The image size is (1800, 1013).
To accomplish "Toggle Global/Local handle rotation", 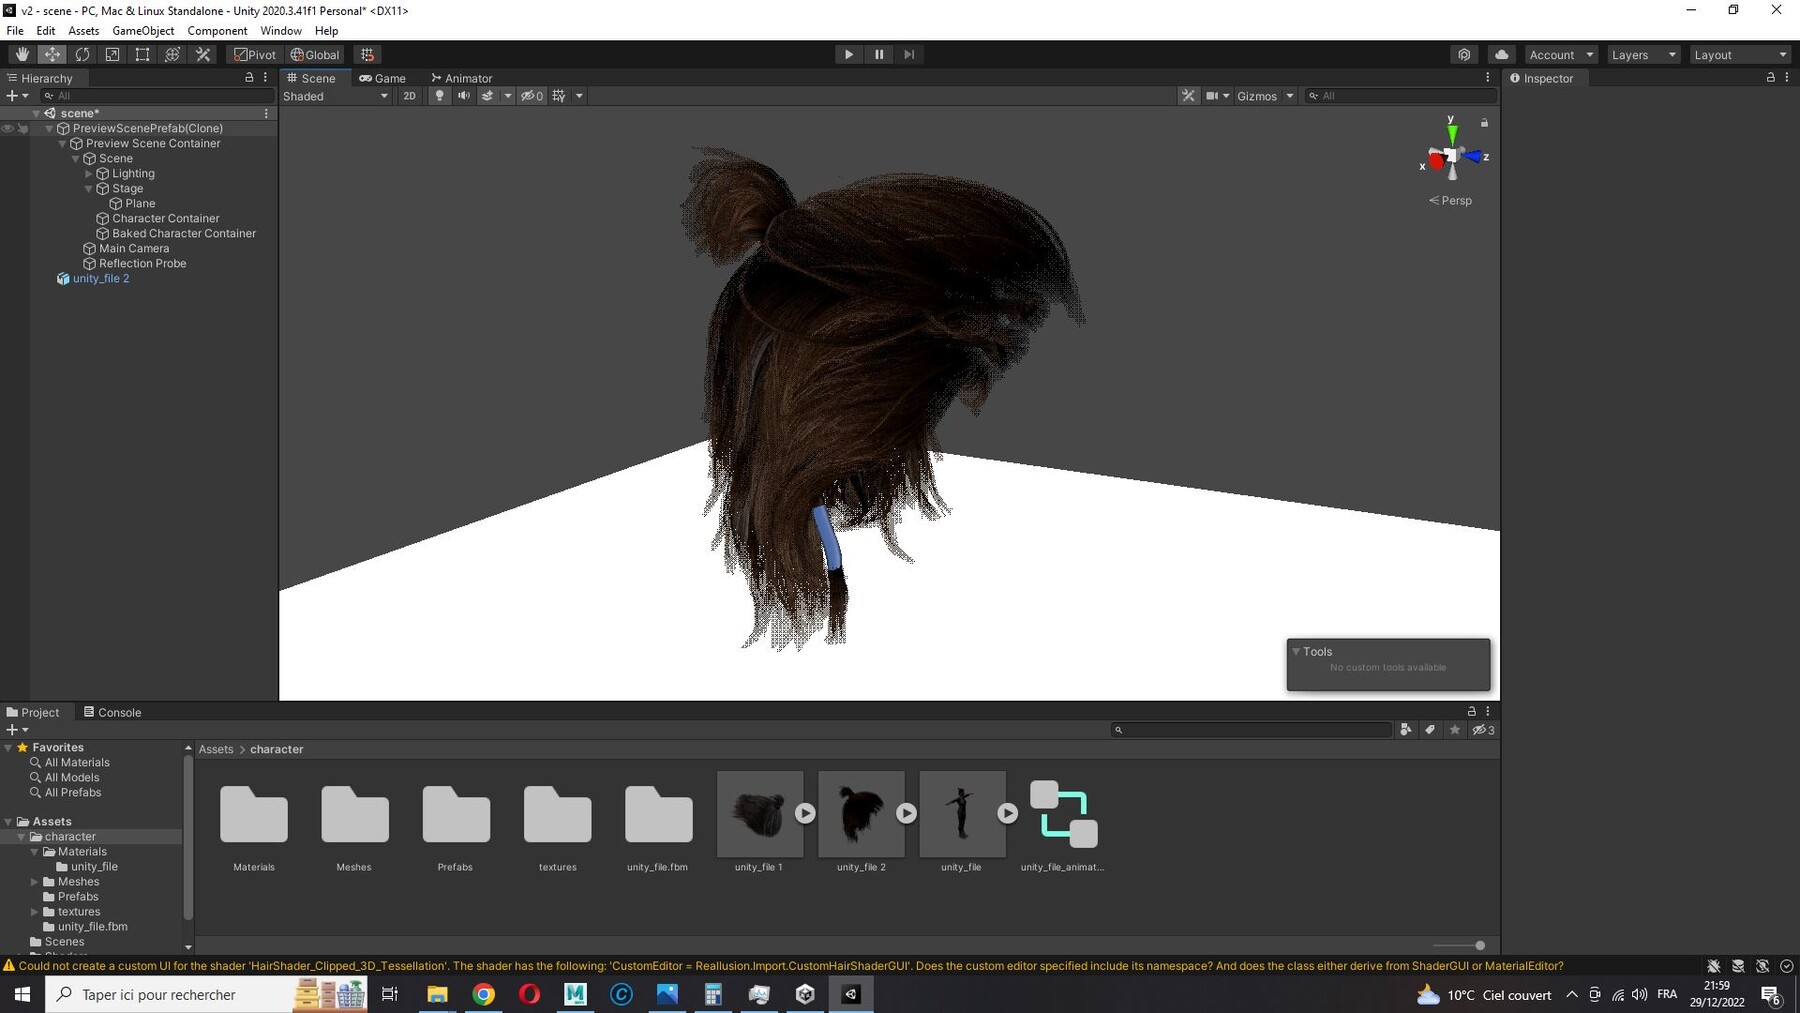I will (x=315, y=55).
